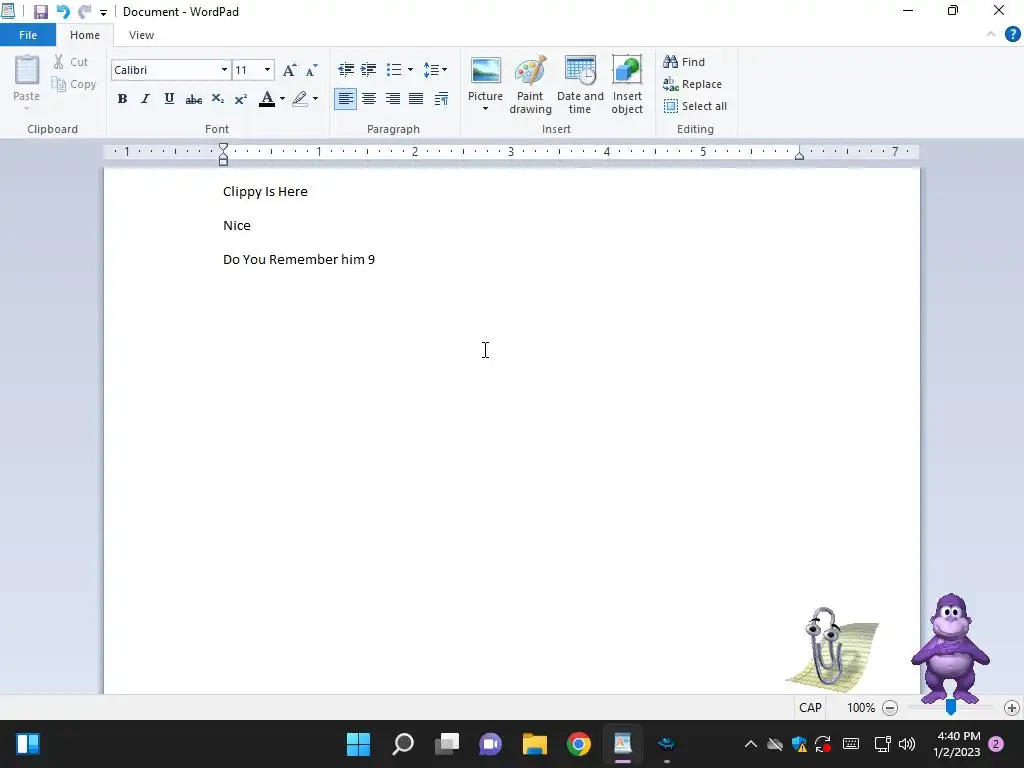The image size is (1024, 768).
Task: Undo the last action
Action: click(x=63, y=12)
